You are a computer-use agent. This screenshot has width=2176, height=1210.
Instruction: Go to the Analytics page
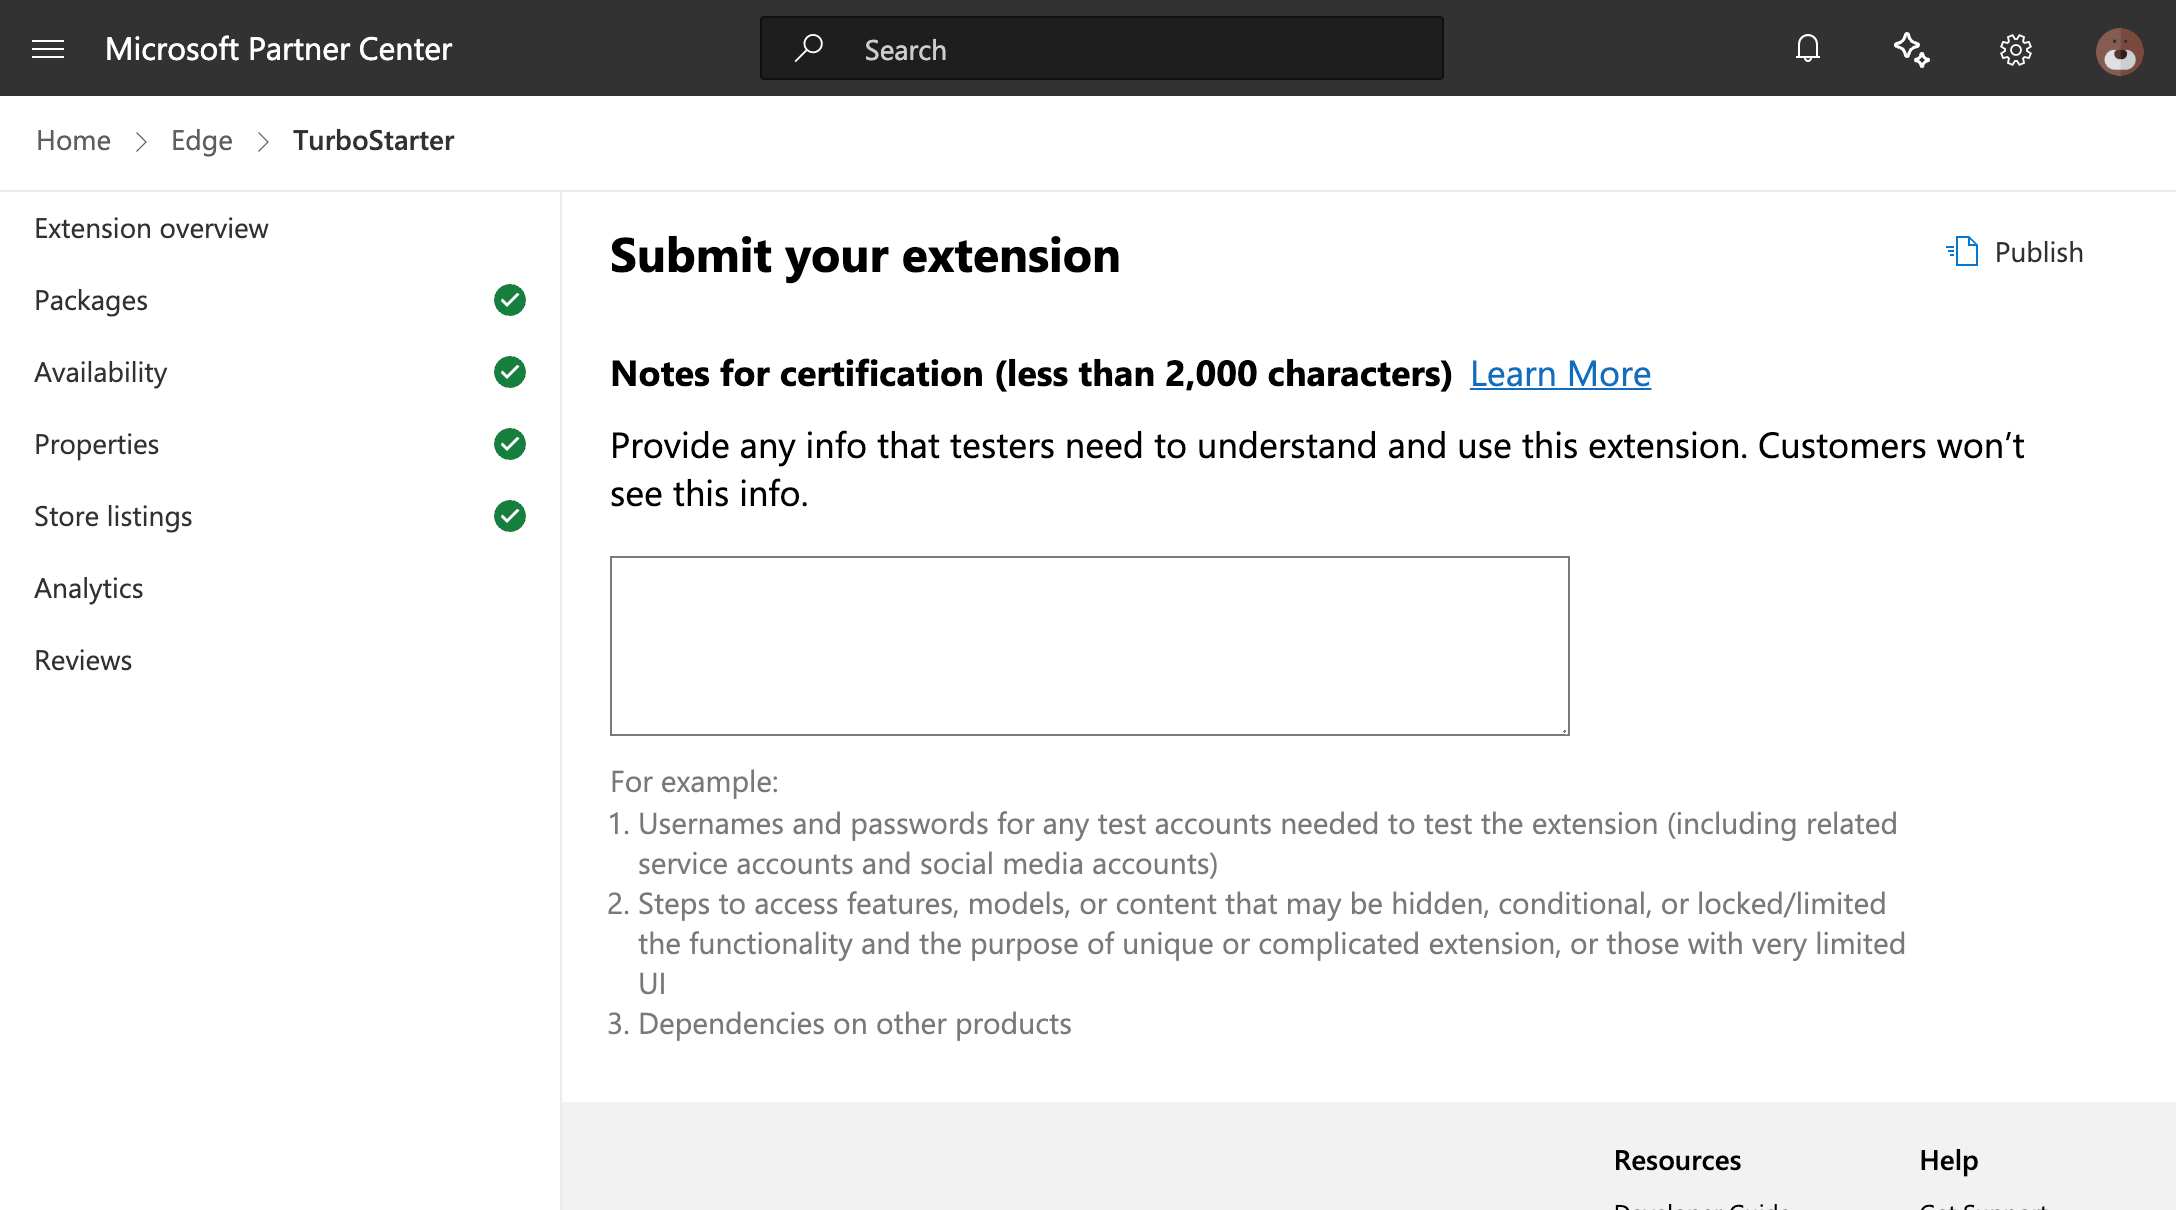[89, 588]
